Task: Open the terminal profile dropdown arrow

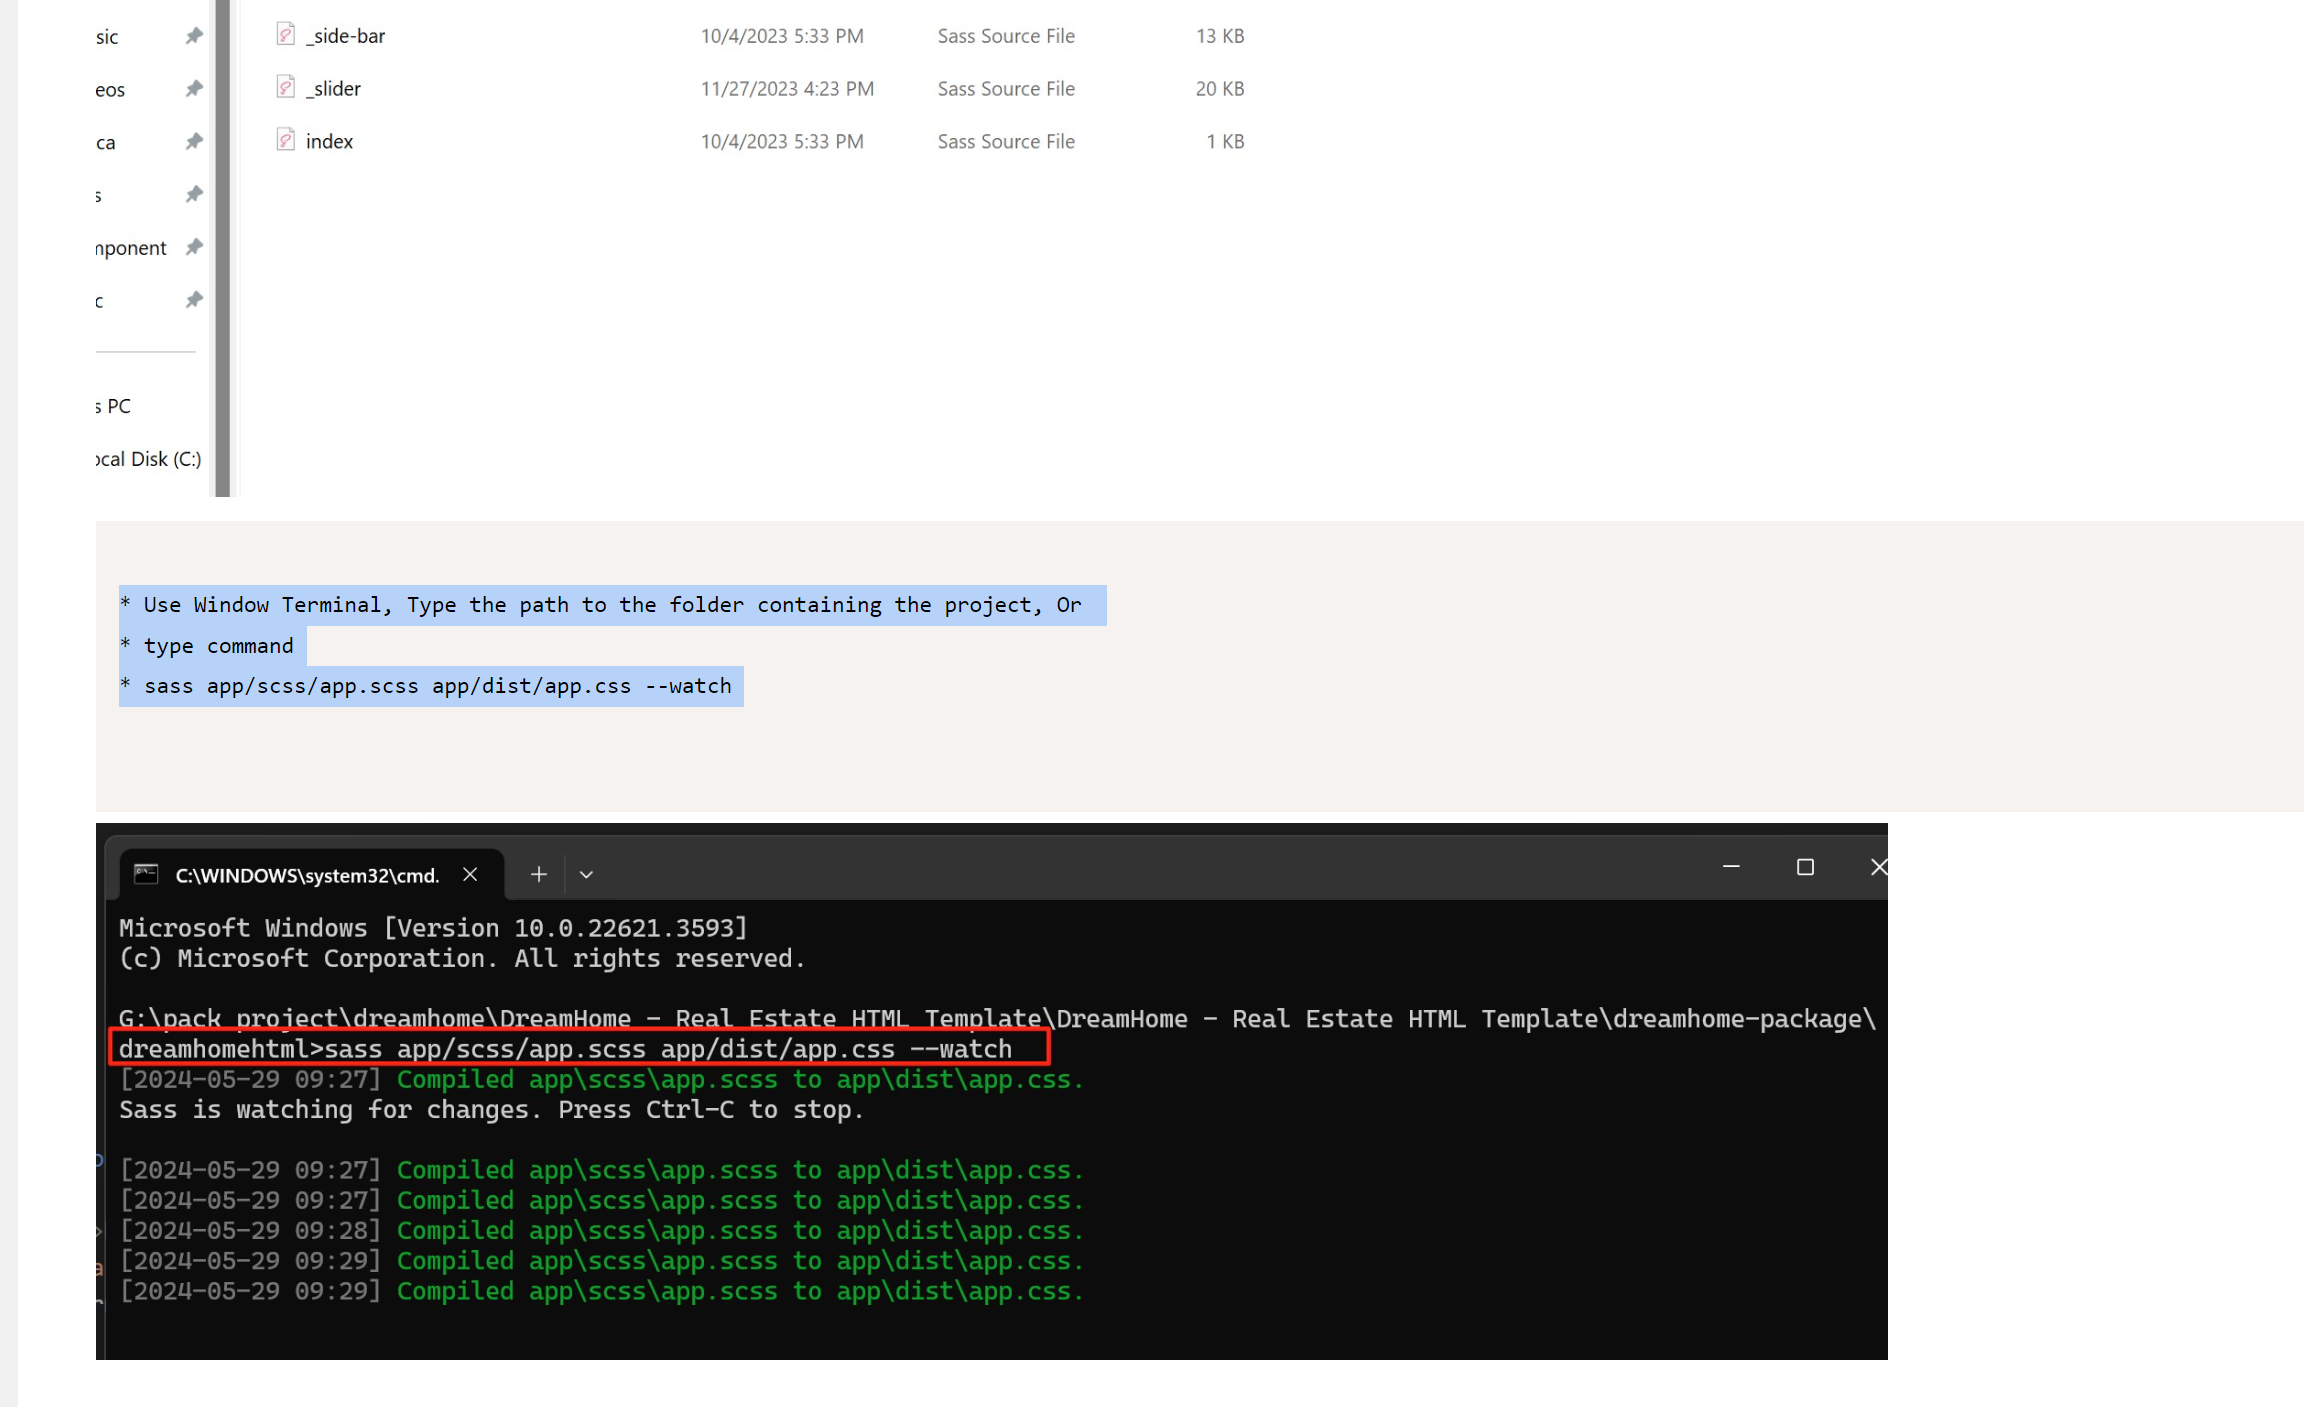Action: (586, 875)
